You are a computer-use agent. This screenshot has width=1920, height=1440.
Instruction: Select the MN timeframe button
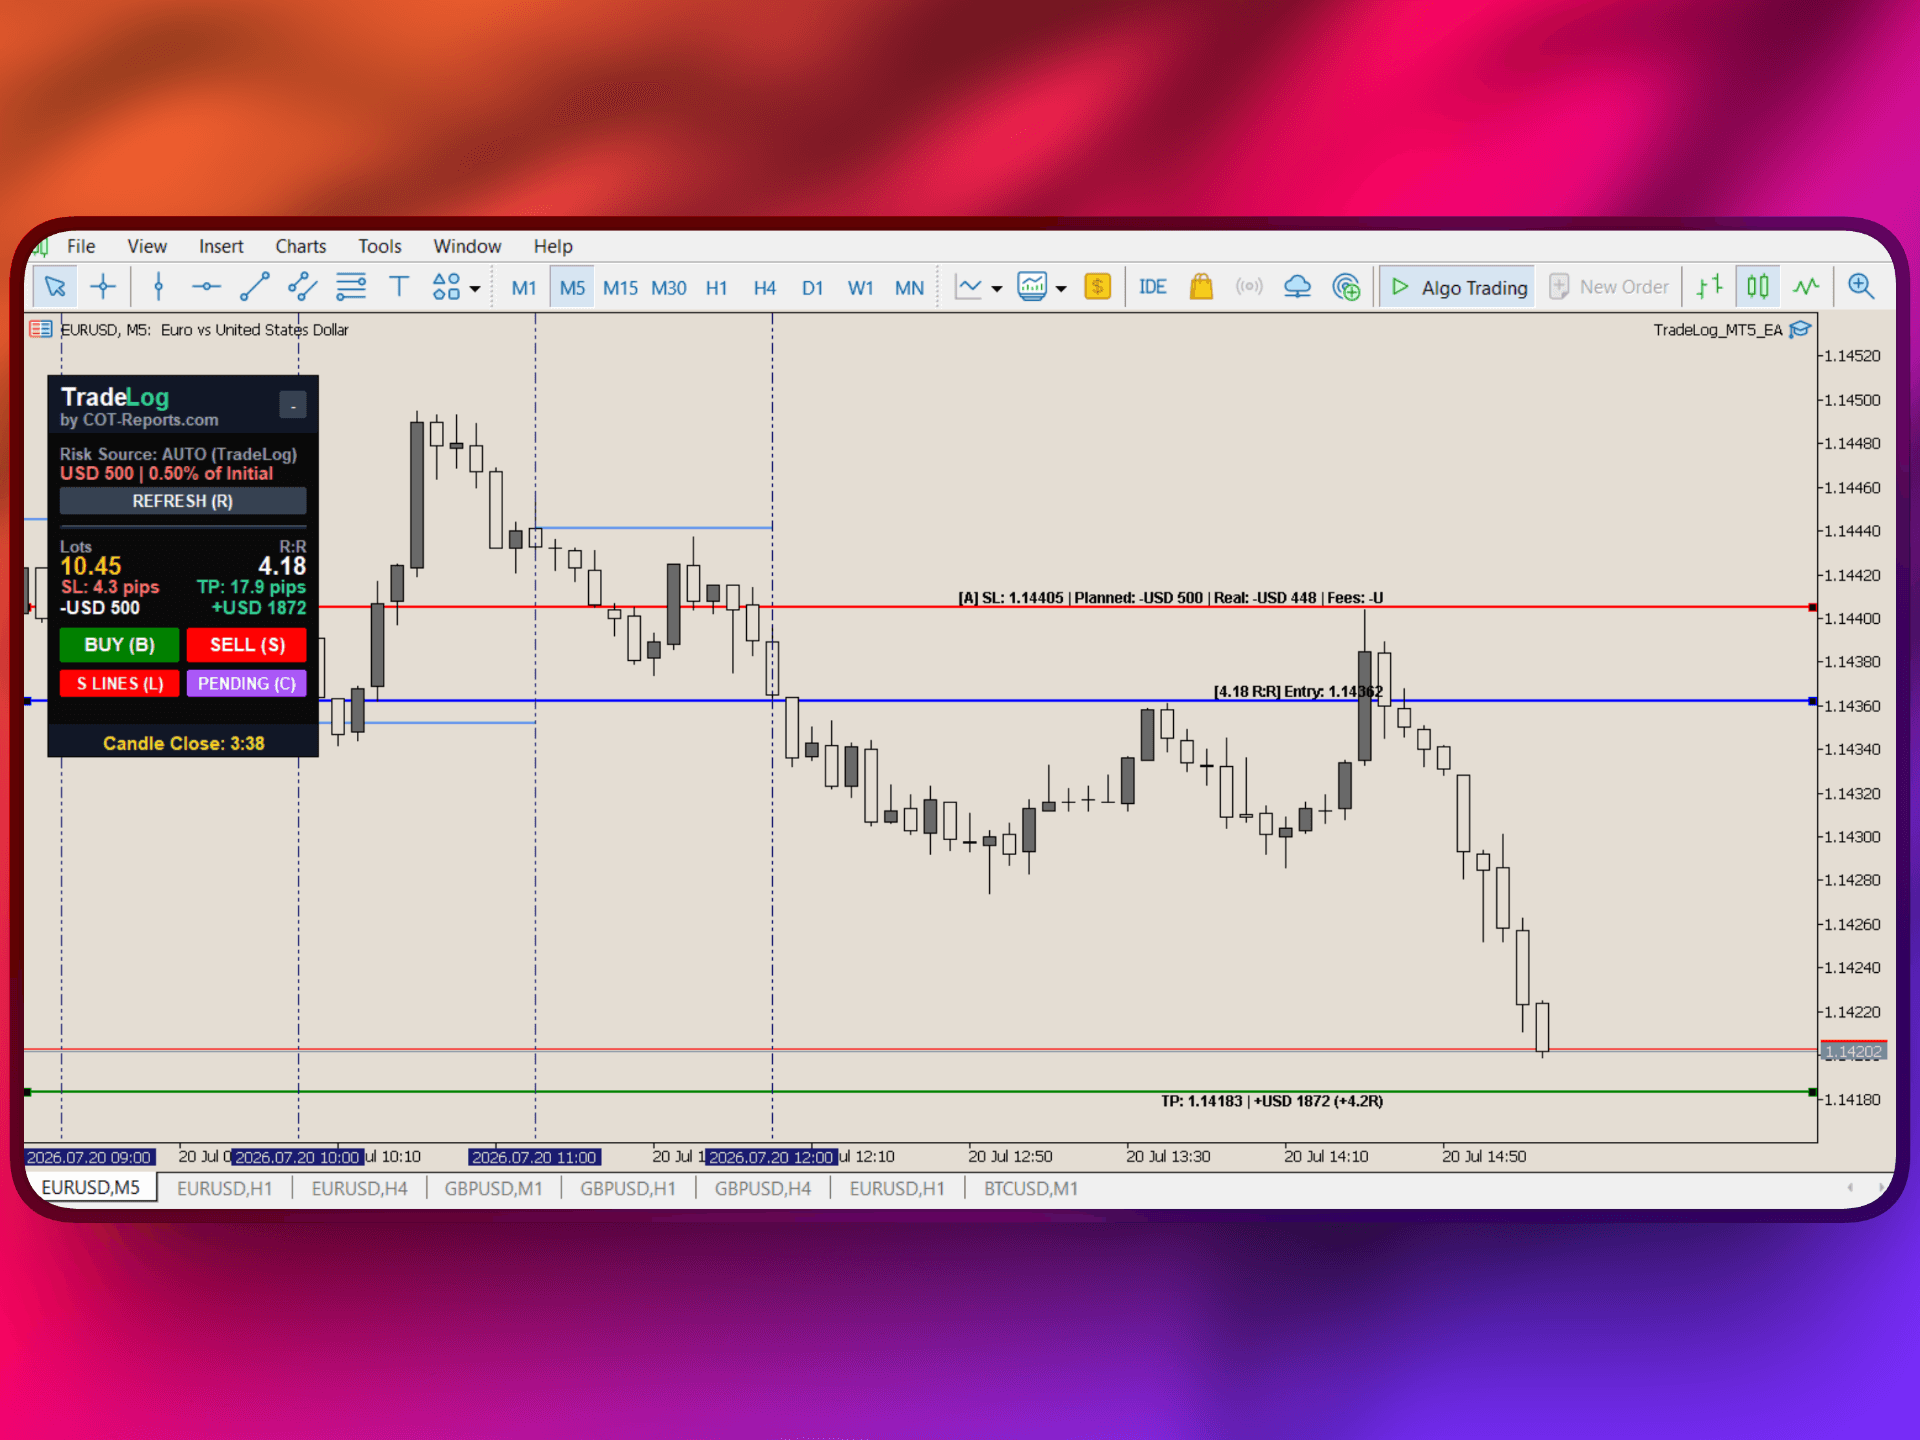coord(909,288)
